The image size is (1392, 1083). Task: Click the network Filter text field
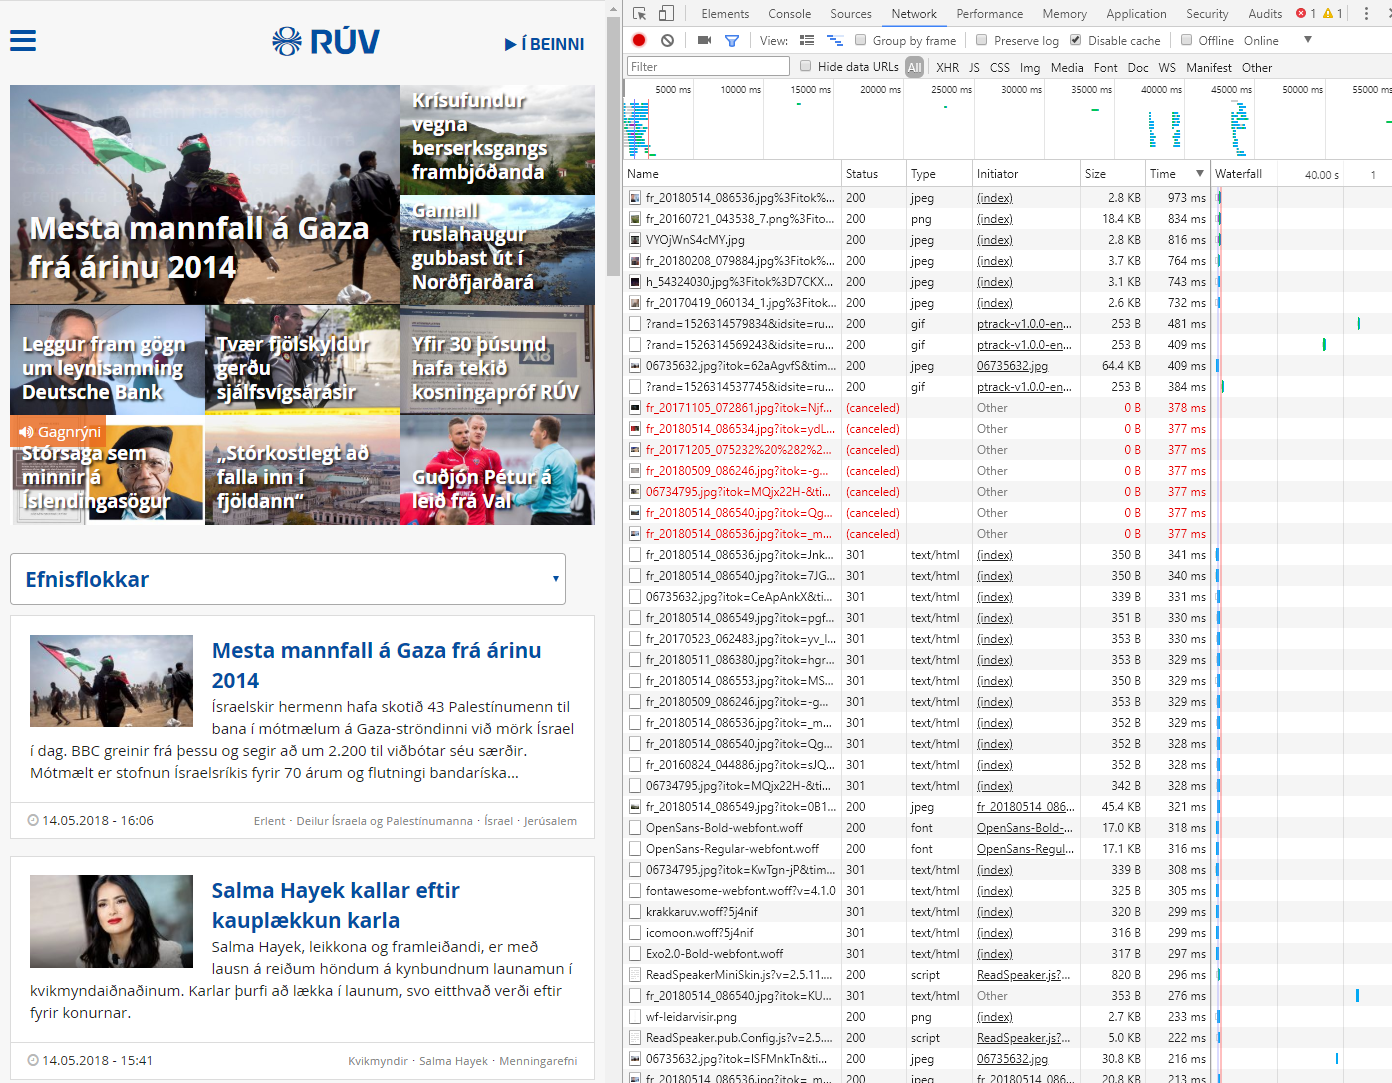click(x=708, y=67)
